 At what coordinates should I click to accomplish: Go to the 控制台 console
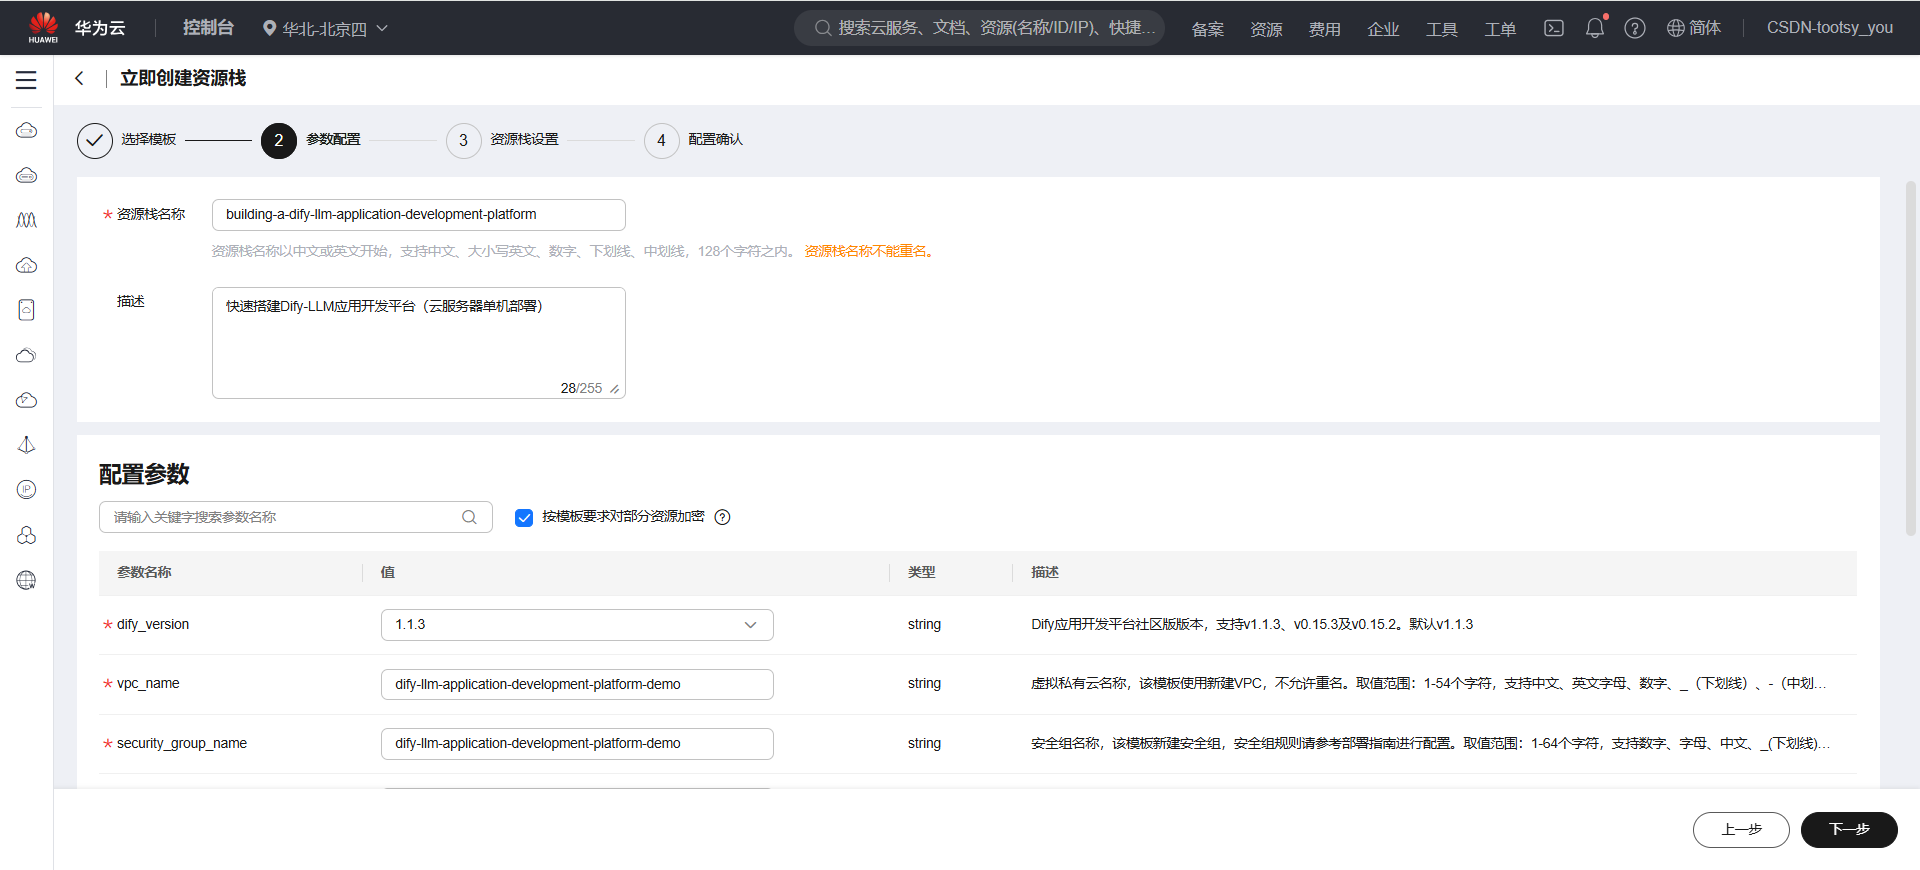[208, 28]
